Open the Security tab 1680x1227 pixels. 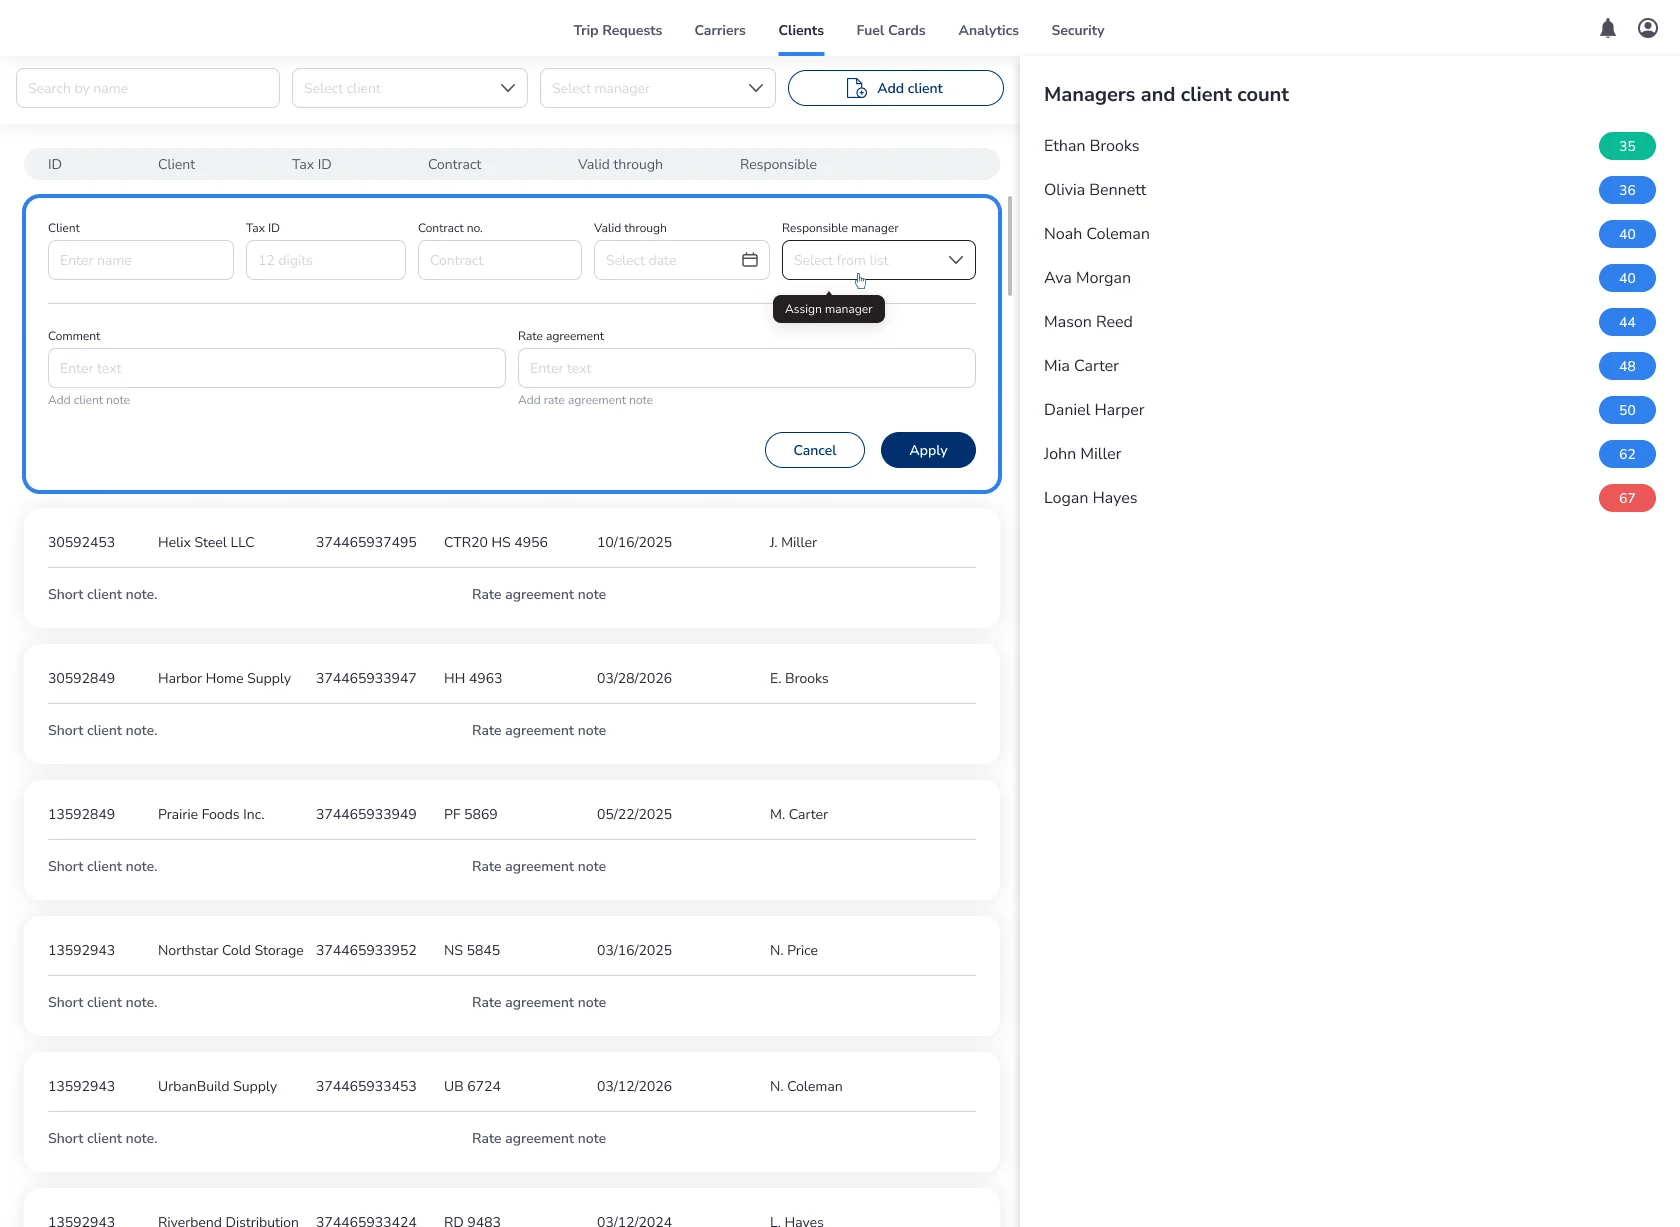click(x=1078, y=30)
